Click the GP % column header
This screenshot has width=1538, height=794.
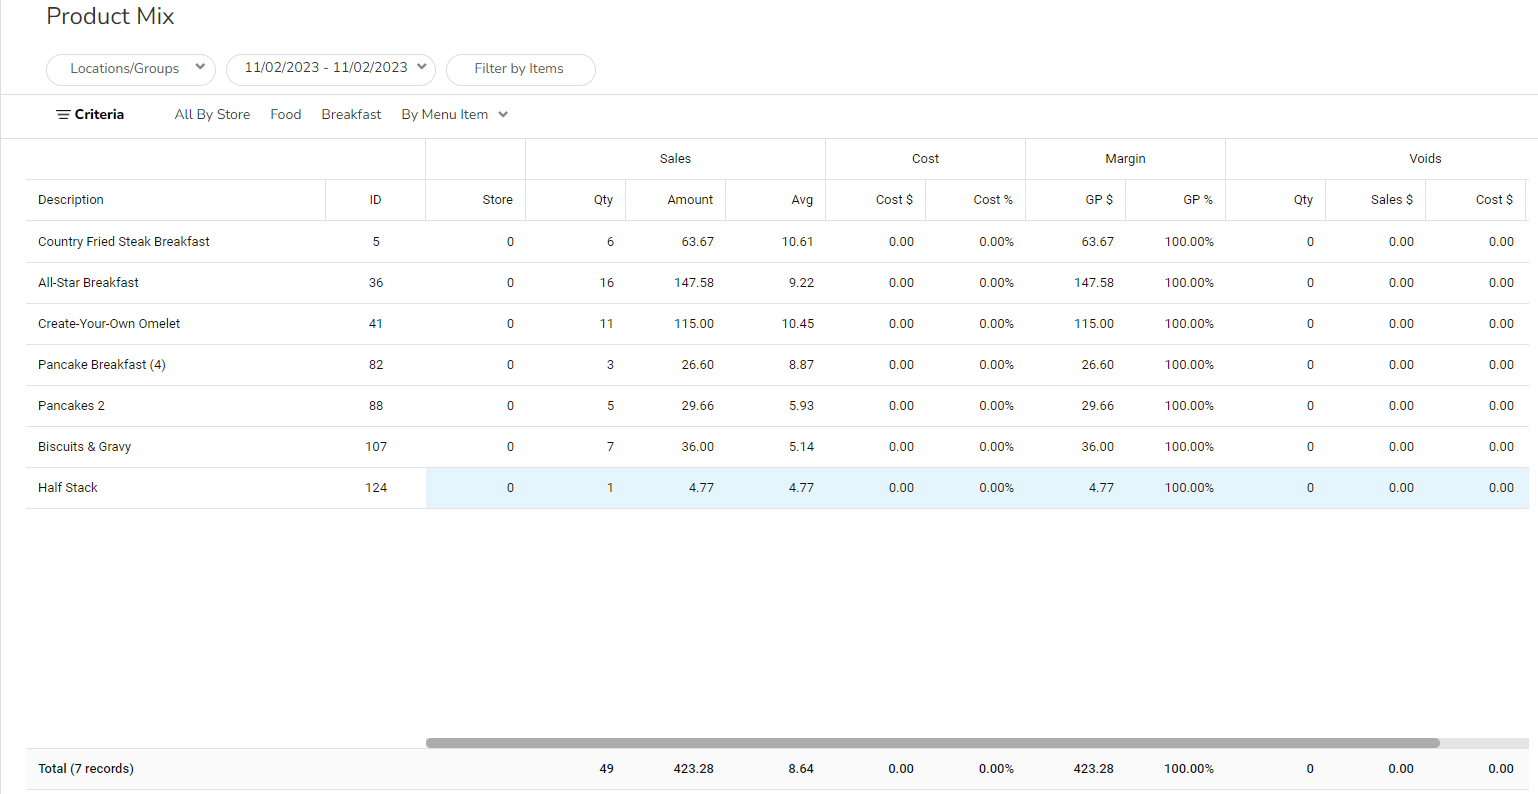click(x=1197, y=200)
